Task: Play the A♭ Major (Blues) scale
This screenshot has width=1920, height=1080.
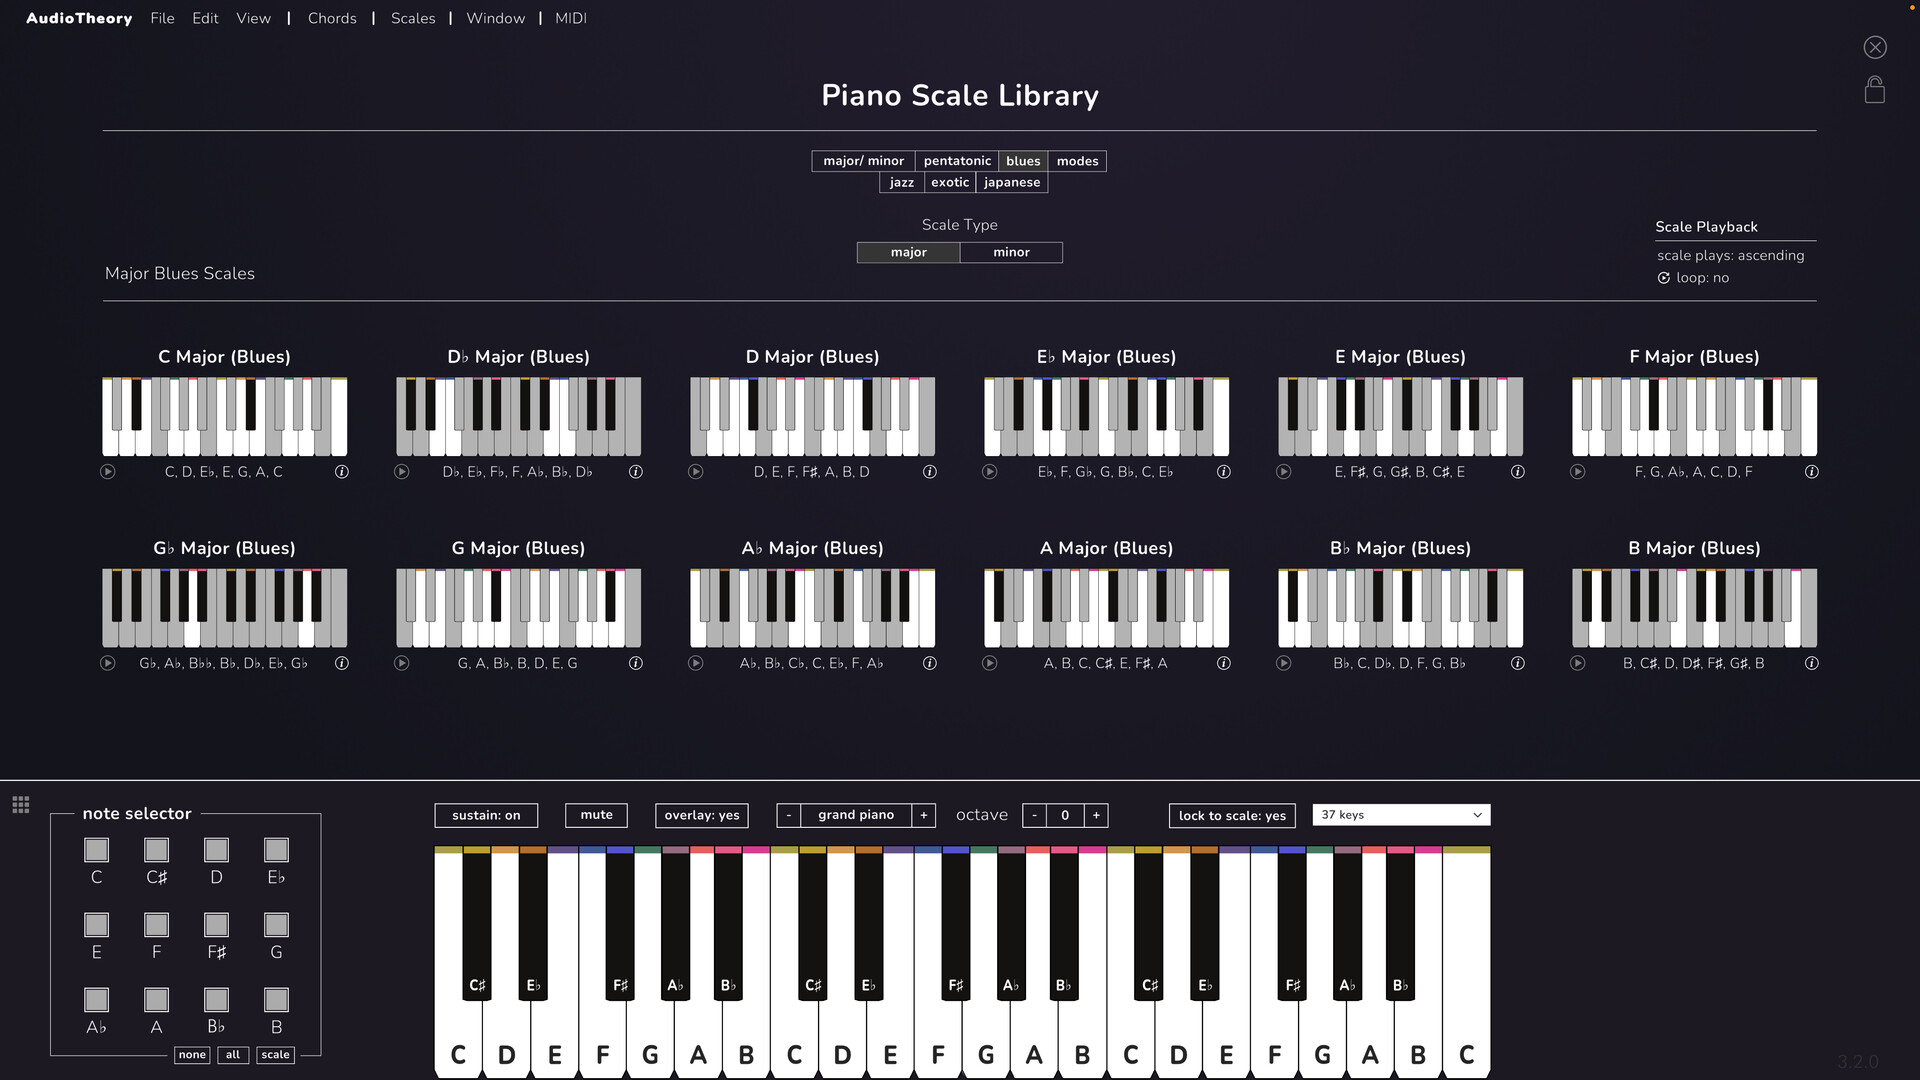Action: click(696, 663)
